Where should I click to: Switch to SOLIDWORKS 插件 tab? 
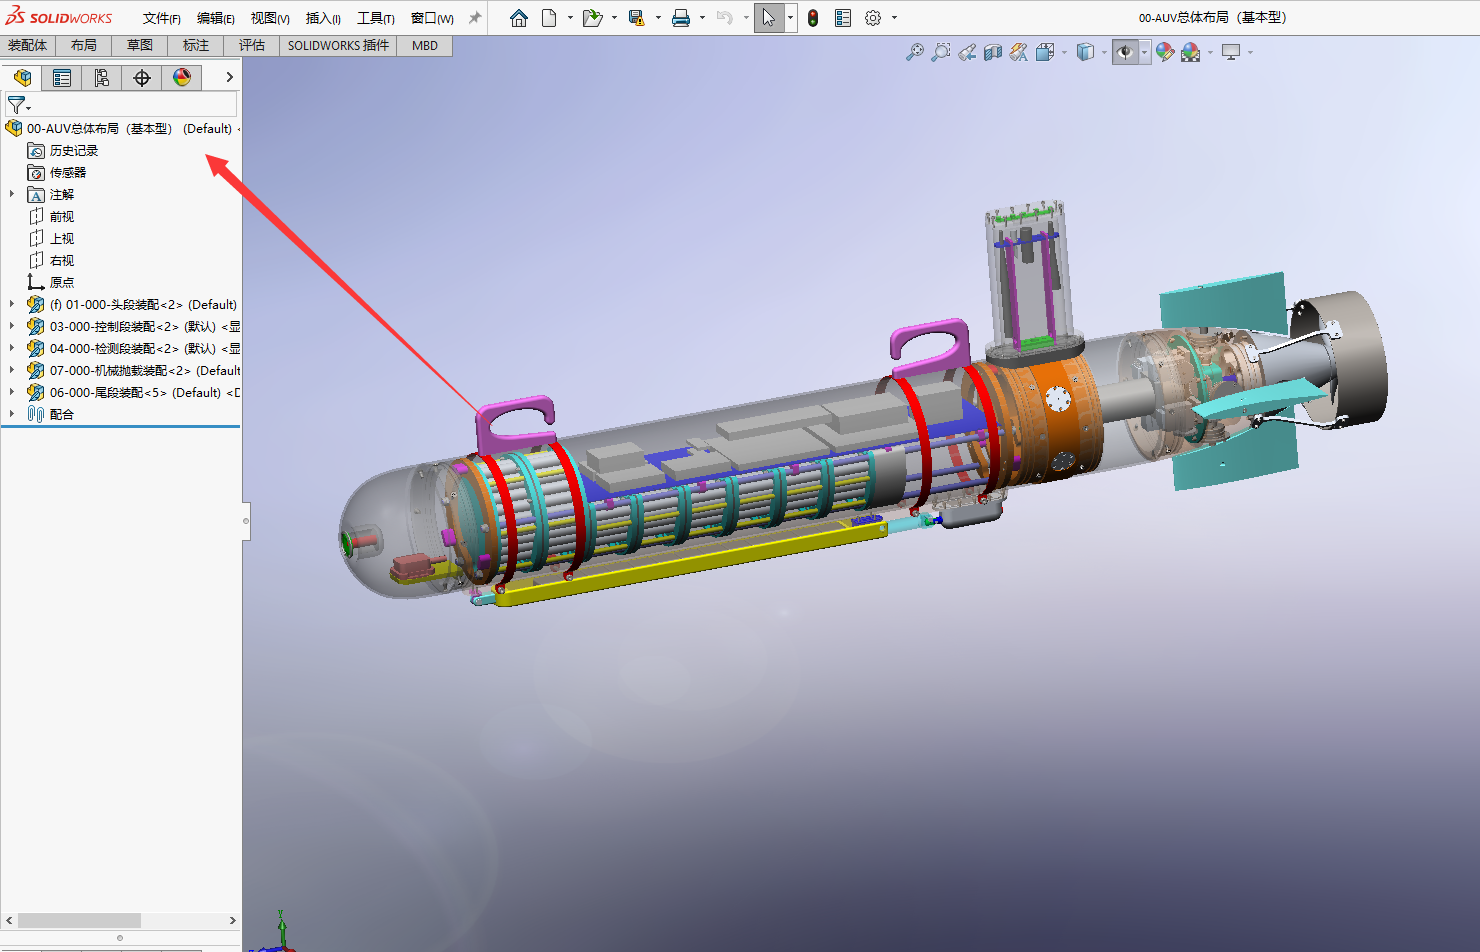(x=338, y=45)
